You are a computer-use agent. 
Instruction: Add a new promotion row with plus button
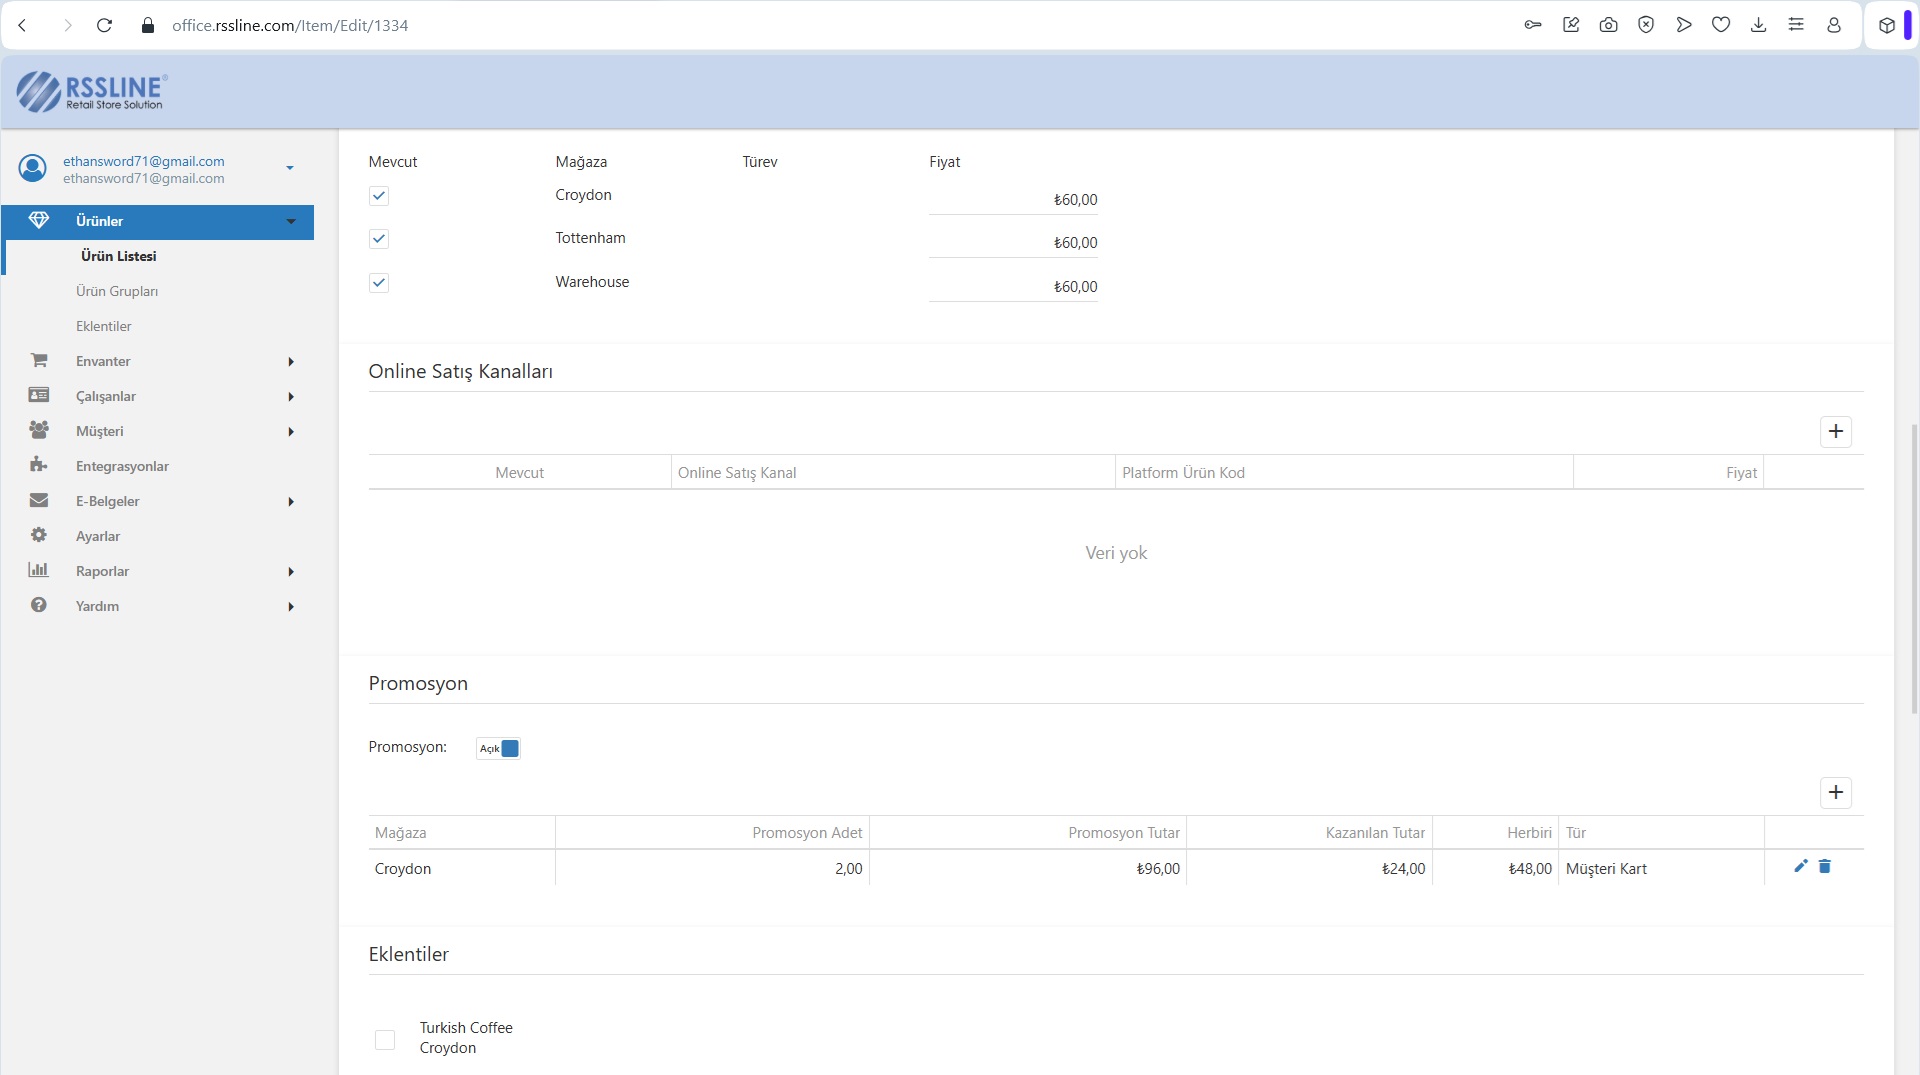(1835, 792)
